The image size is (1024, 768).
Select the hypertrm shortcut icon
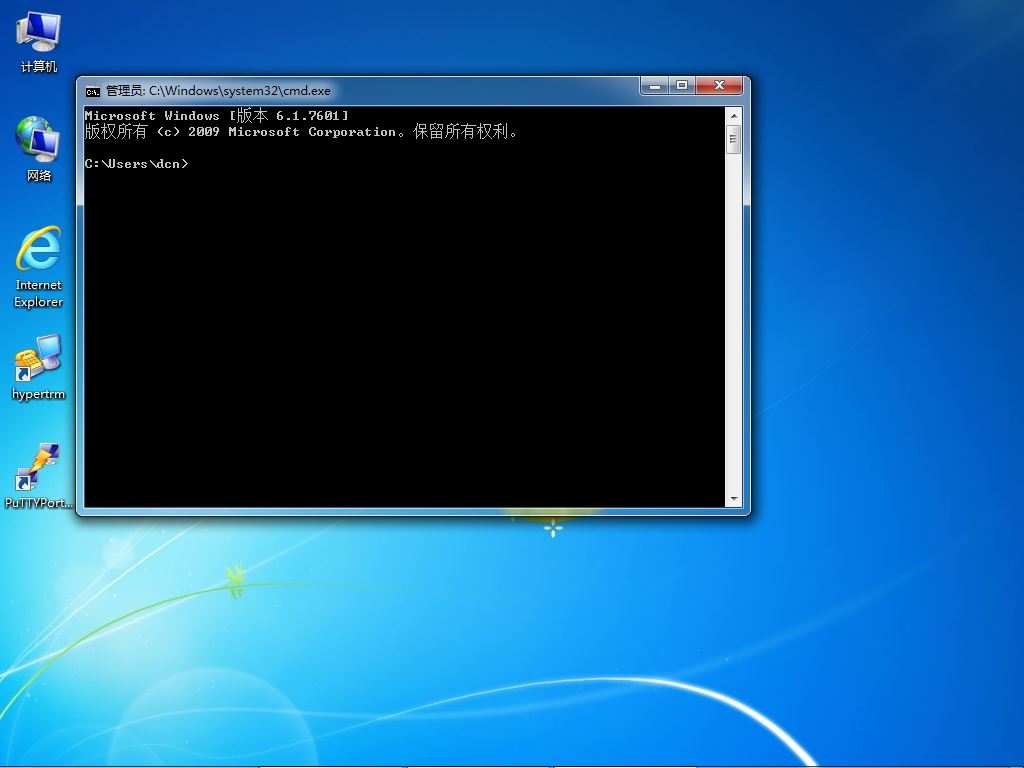tap(39, 367)
